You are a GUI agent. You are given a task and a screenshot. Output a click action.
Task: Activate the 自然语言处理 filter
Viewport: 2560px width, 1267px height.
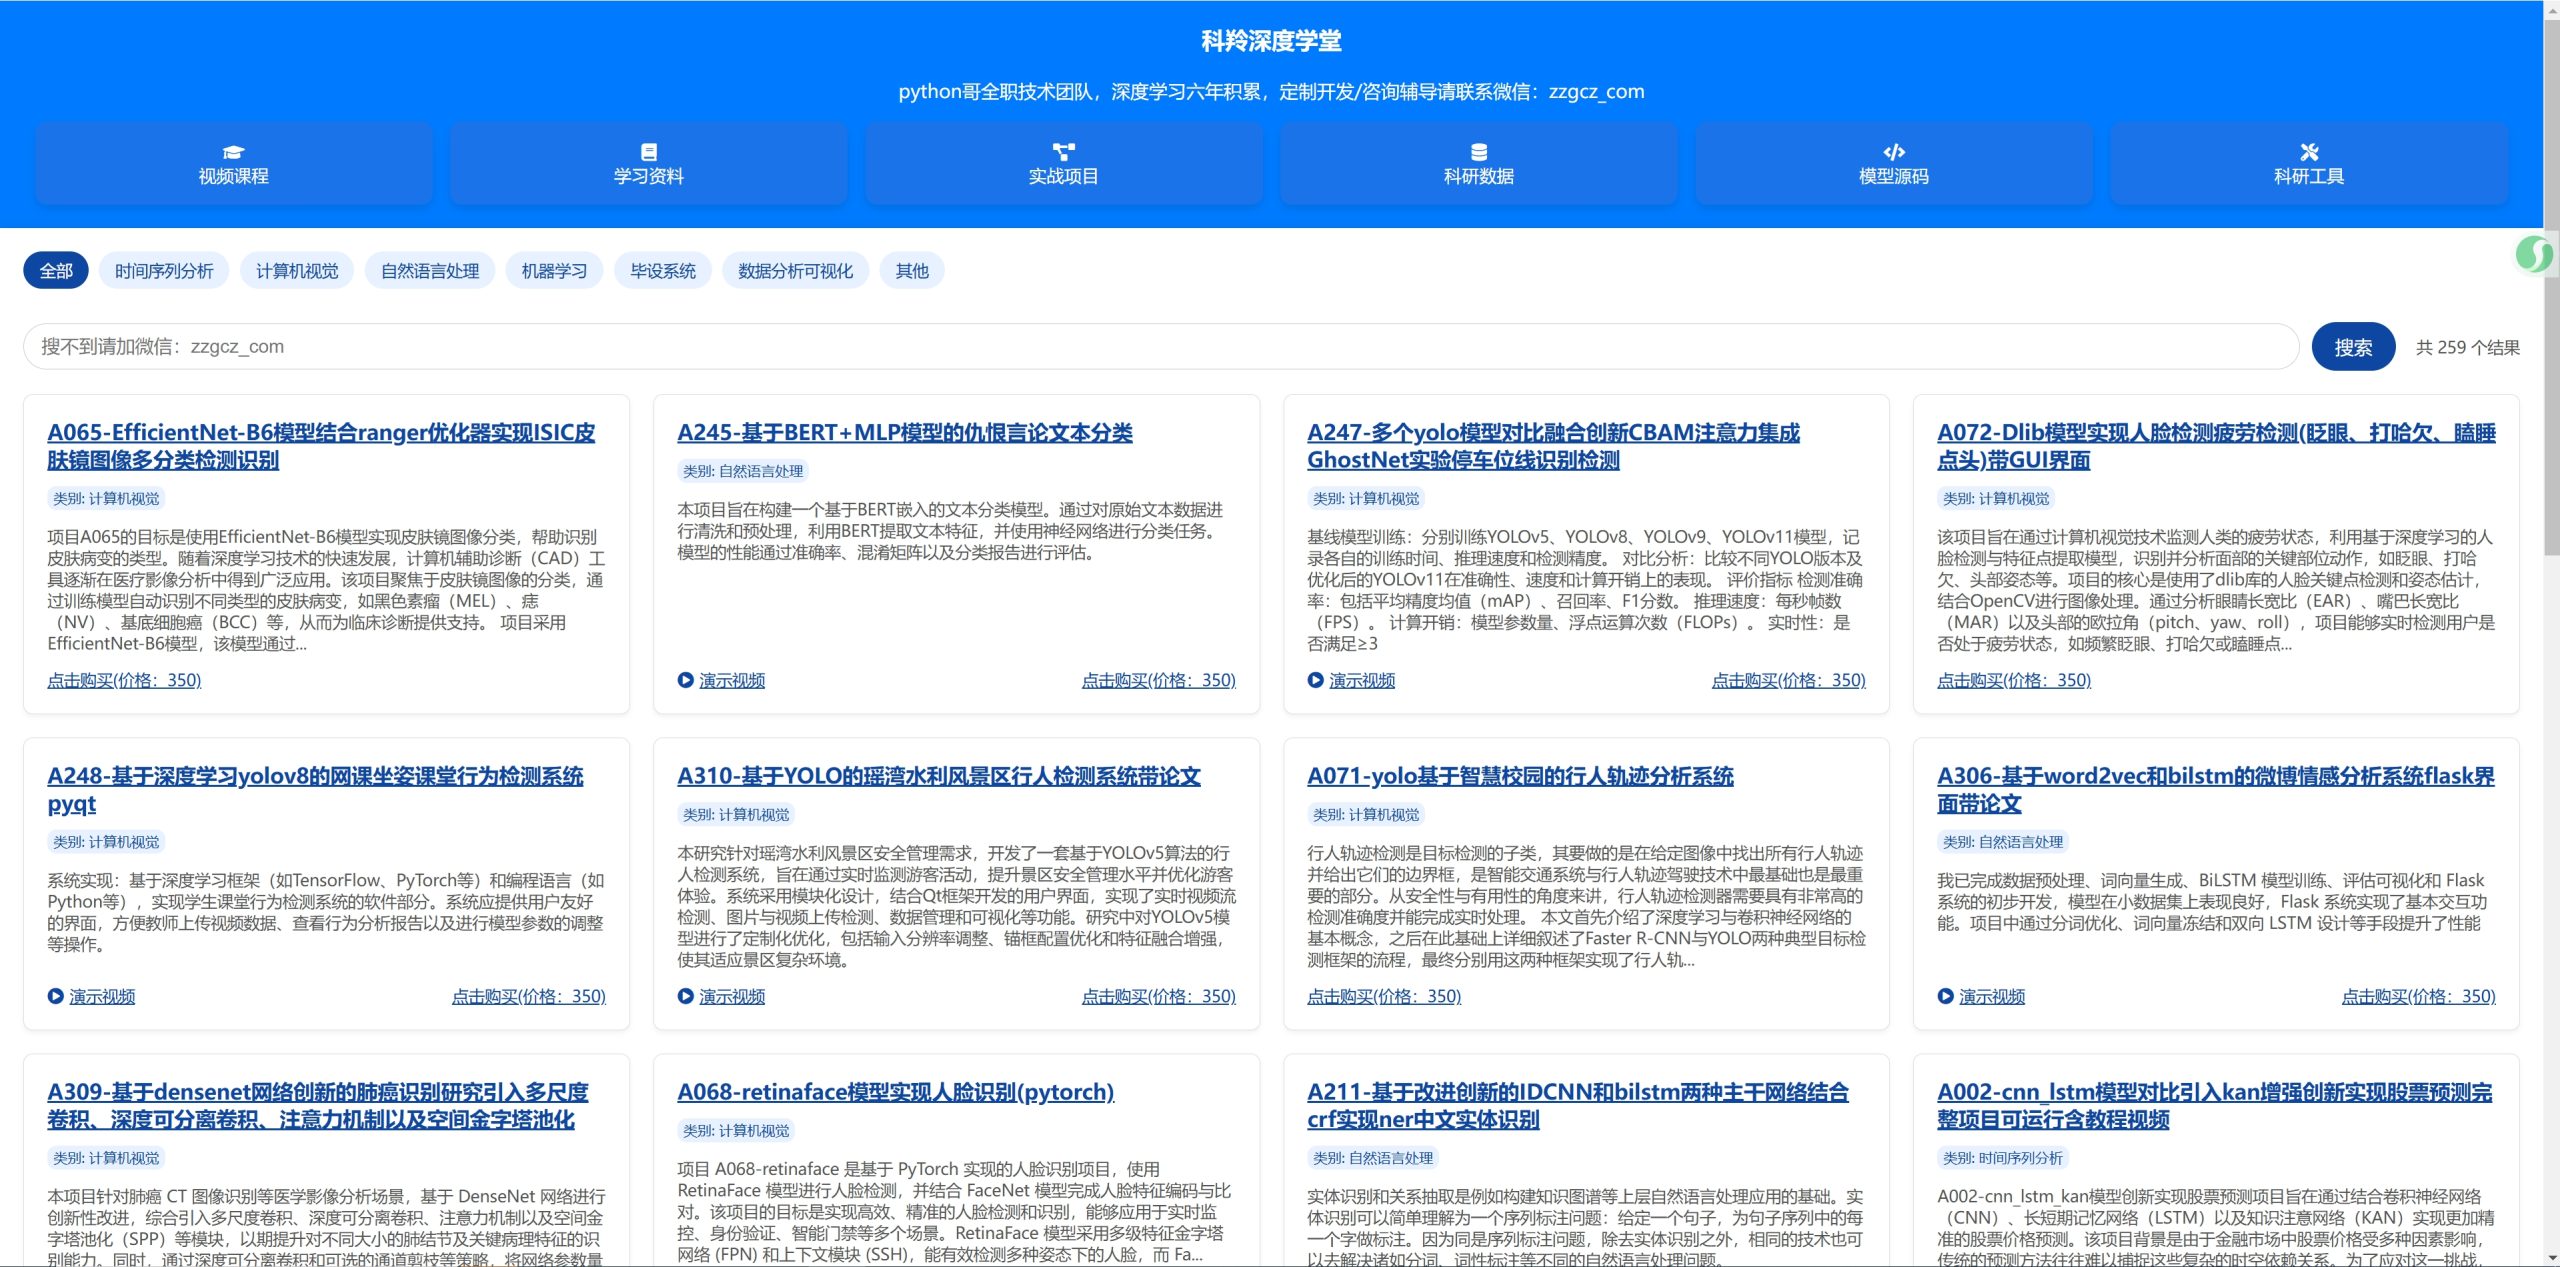coord(430,270)
